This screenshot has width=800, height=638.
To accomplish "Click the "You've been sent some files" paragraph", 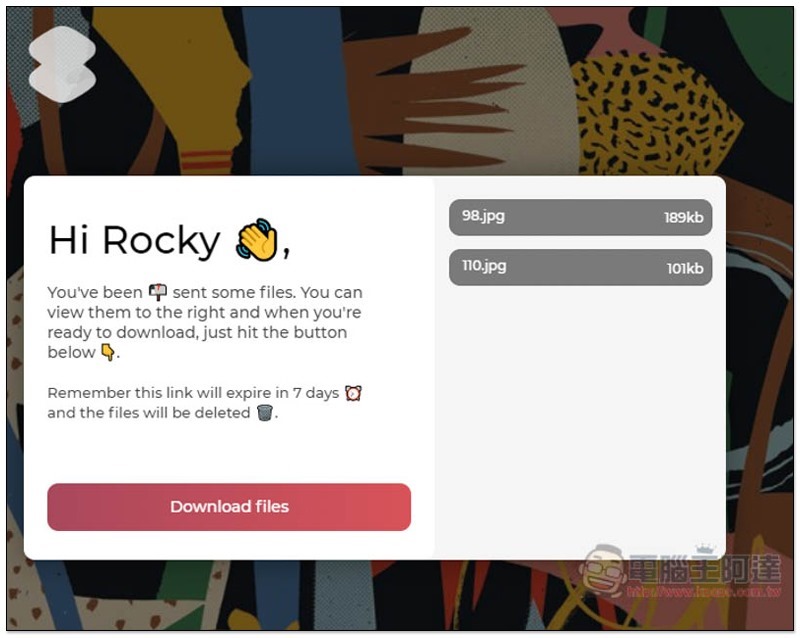I will coord(205,322).
